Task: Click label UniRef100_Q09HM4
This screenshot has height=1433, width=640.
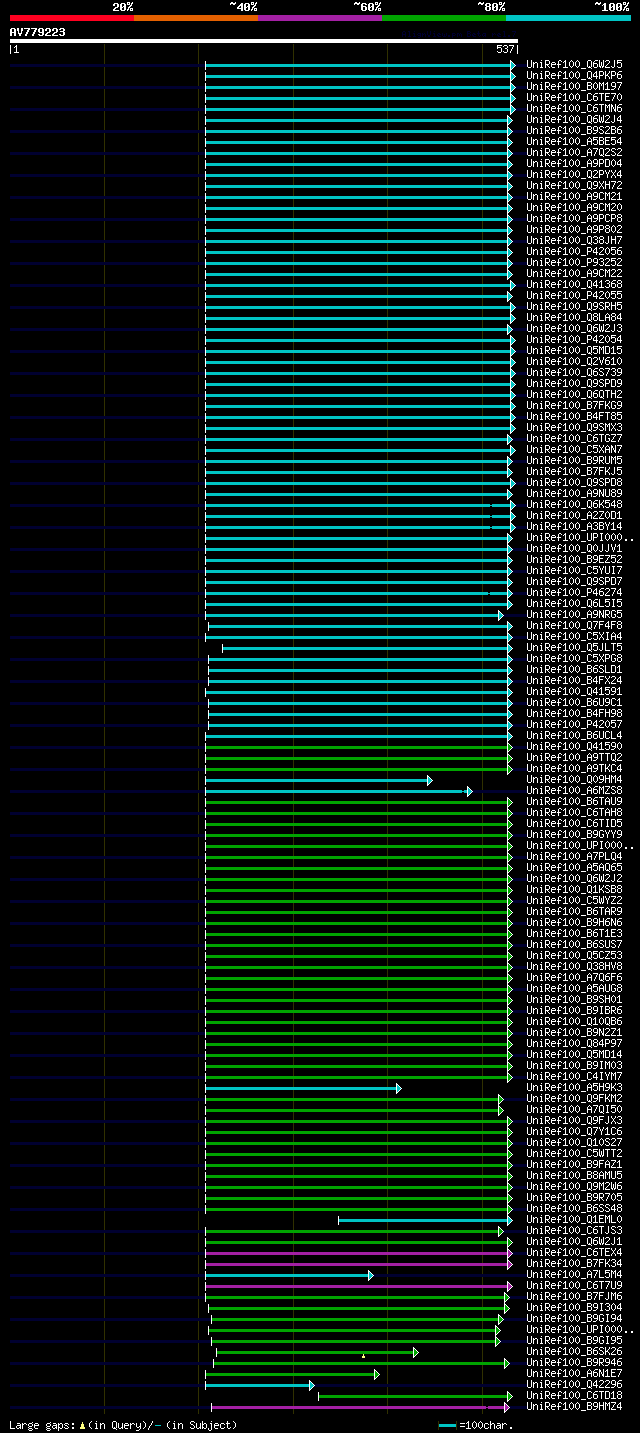Action: click(x=574, y=779)
